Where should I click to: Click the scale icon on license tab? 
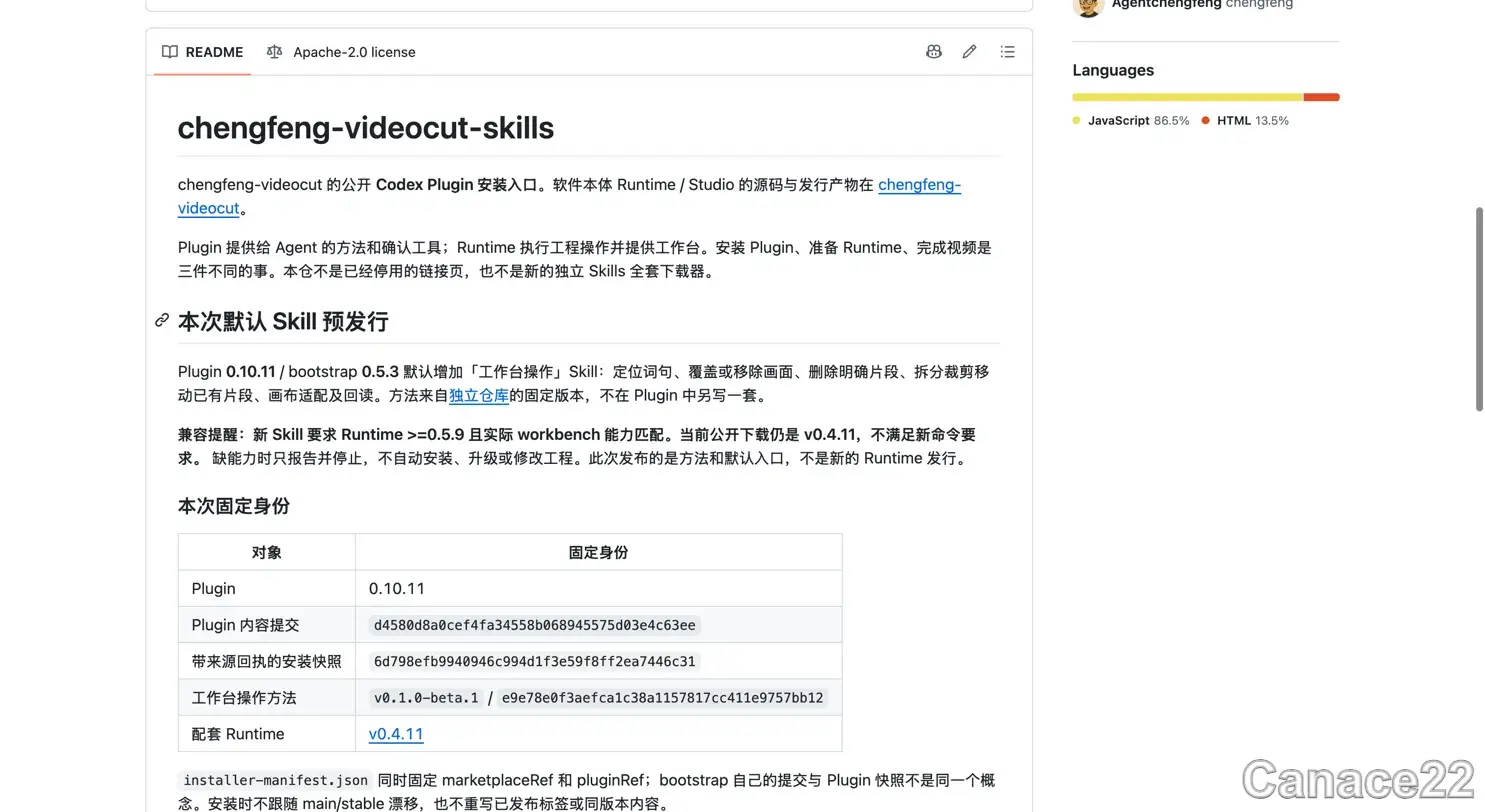coord(275,52)
